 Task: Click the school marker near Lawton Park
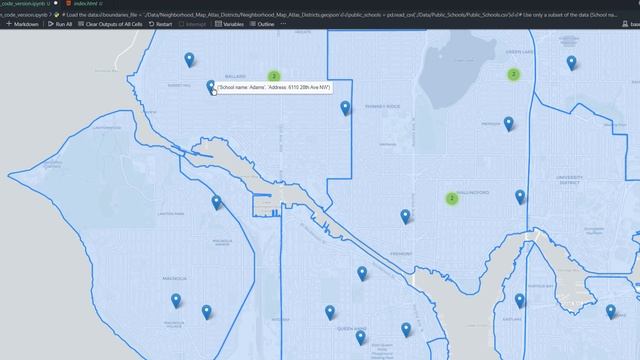click(217, 202)
